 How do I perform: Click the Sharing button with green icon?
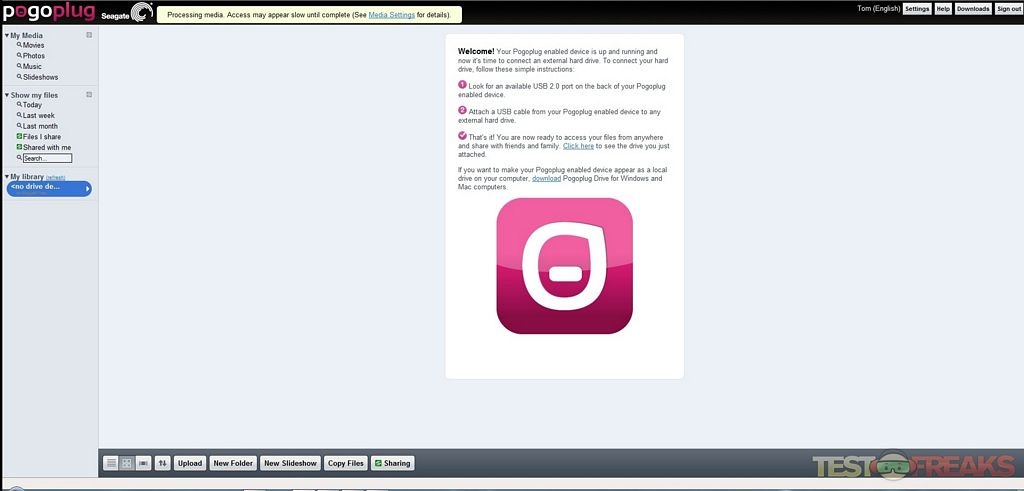click(391, 463)
